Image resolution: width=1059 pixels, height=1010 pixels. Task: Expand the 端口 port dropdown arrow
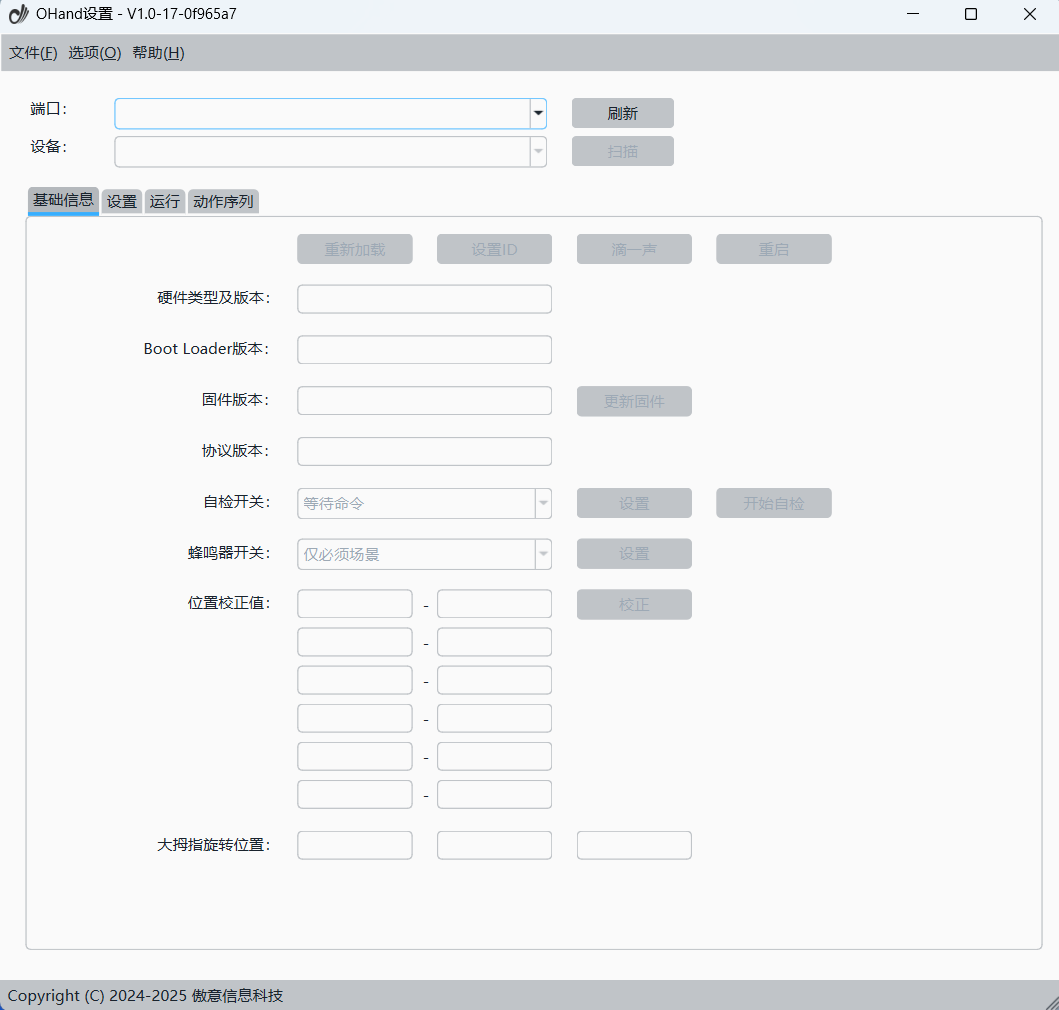(538, 114)
